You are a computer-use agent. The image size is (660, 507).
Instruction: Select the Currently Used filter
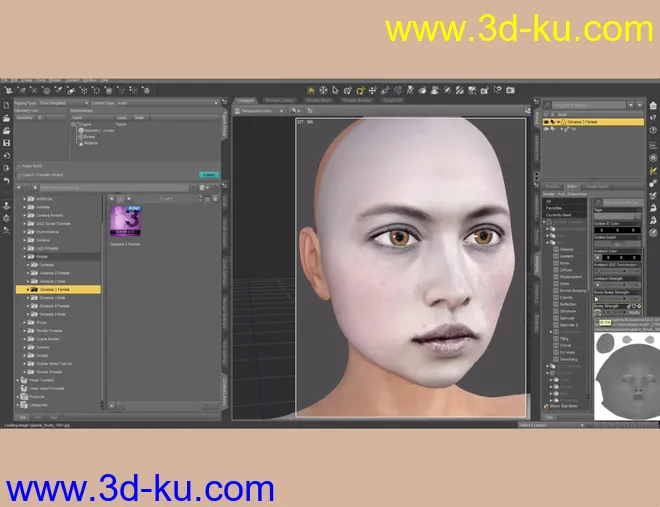(x=564, y=215)
